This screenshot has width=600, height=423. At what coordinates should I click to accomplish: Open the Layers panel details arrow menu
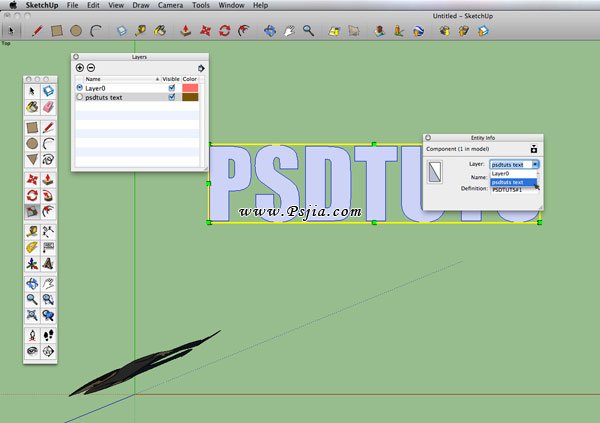(201, 68)
